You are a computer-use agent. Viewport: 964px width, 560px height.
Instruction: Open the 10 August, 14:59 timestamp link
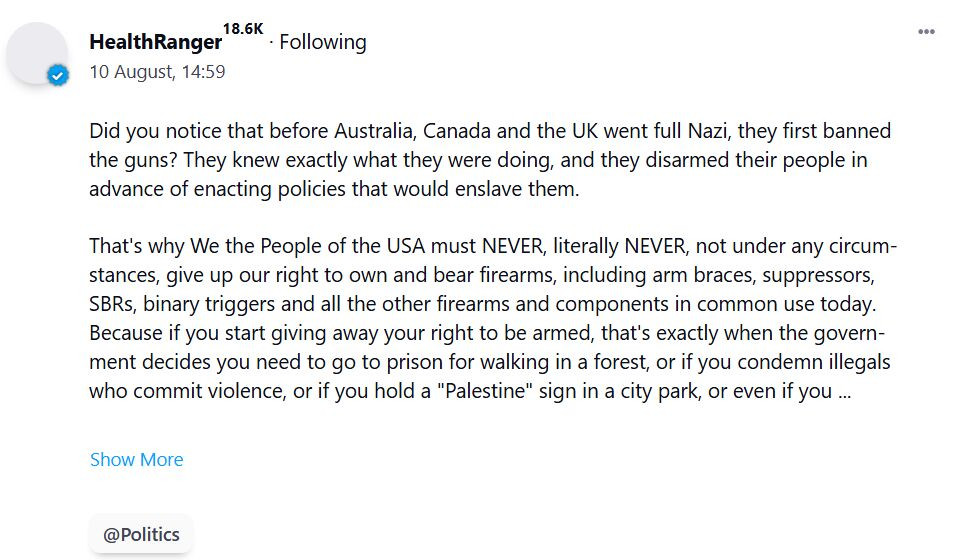(157, 72)
